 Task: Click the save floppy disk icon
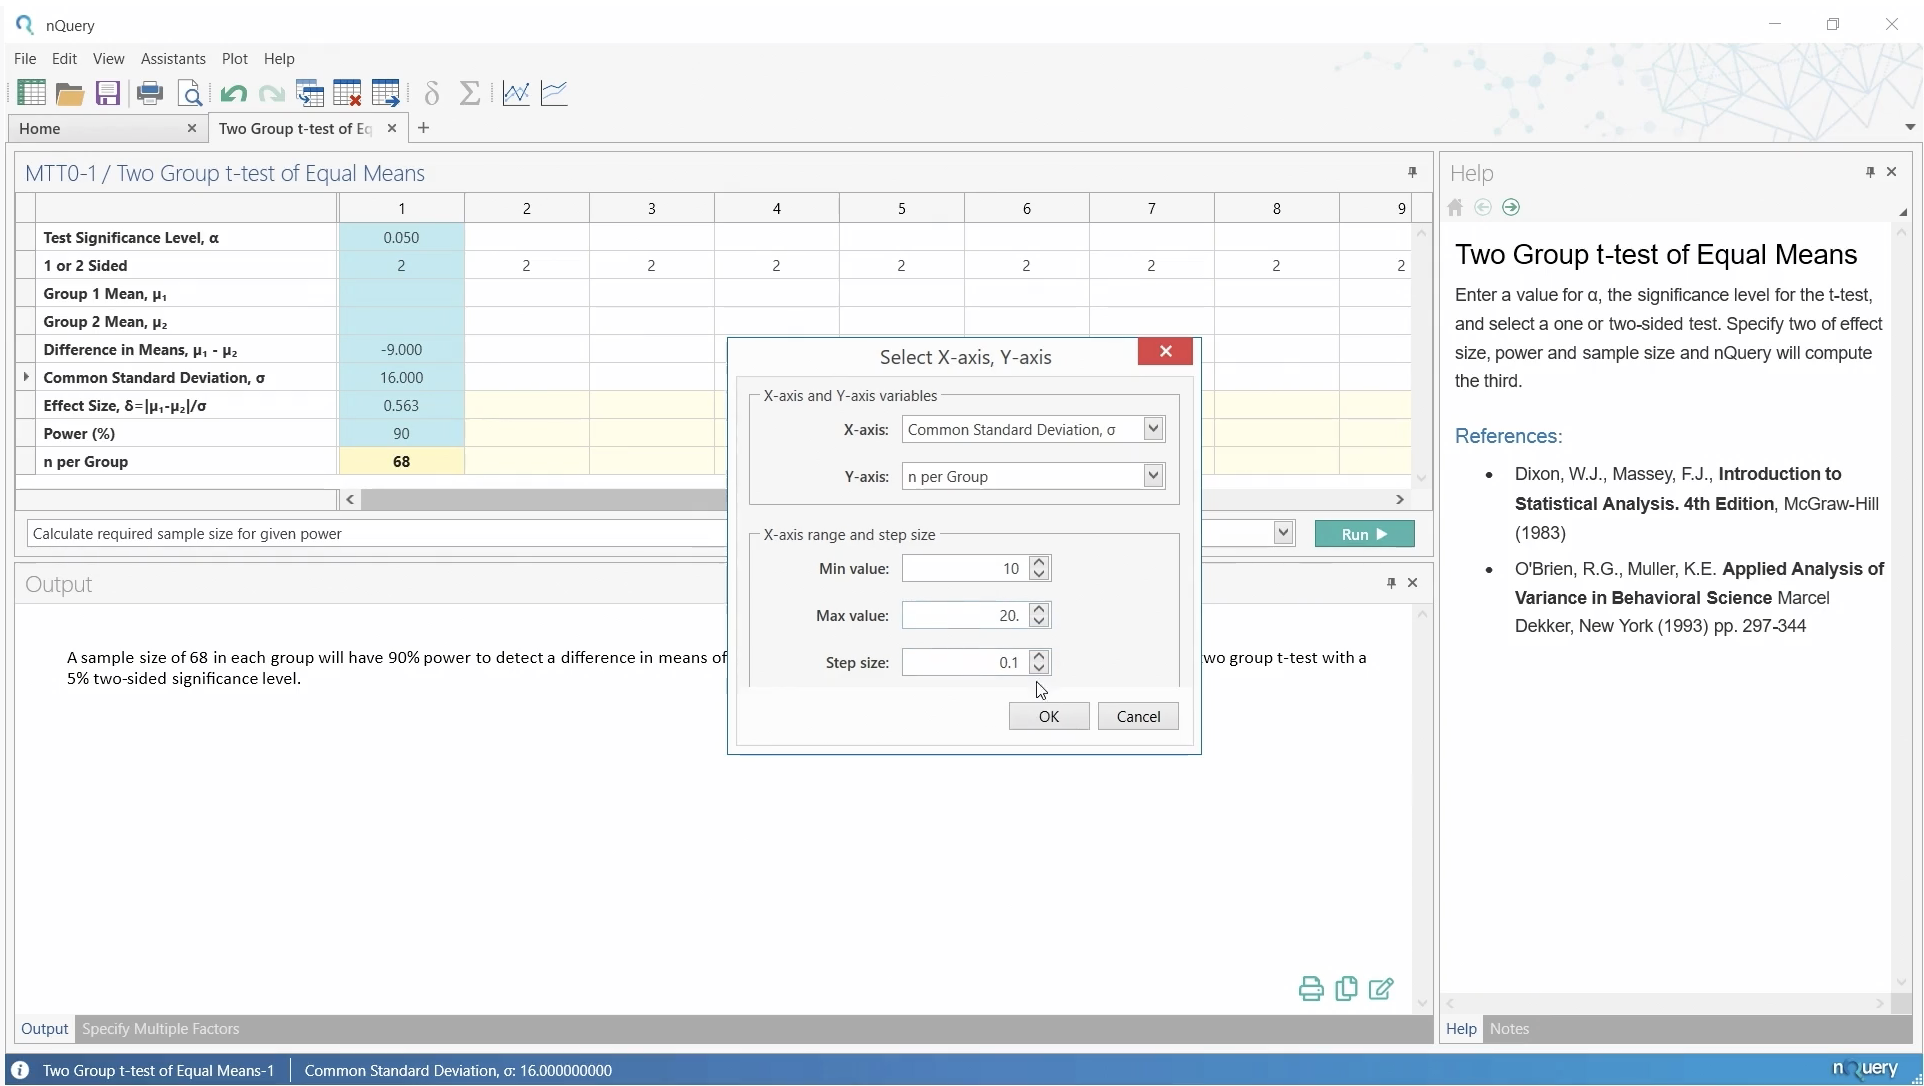click(108, 93)
